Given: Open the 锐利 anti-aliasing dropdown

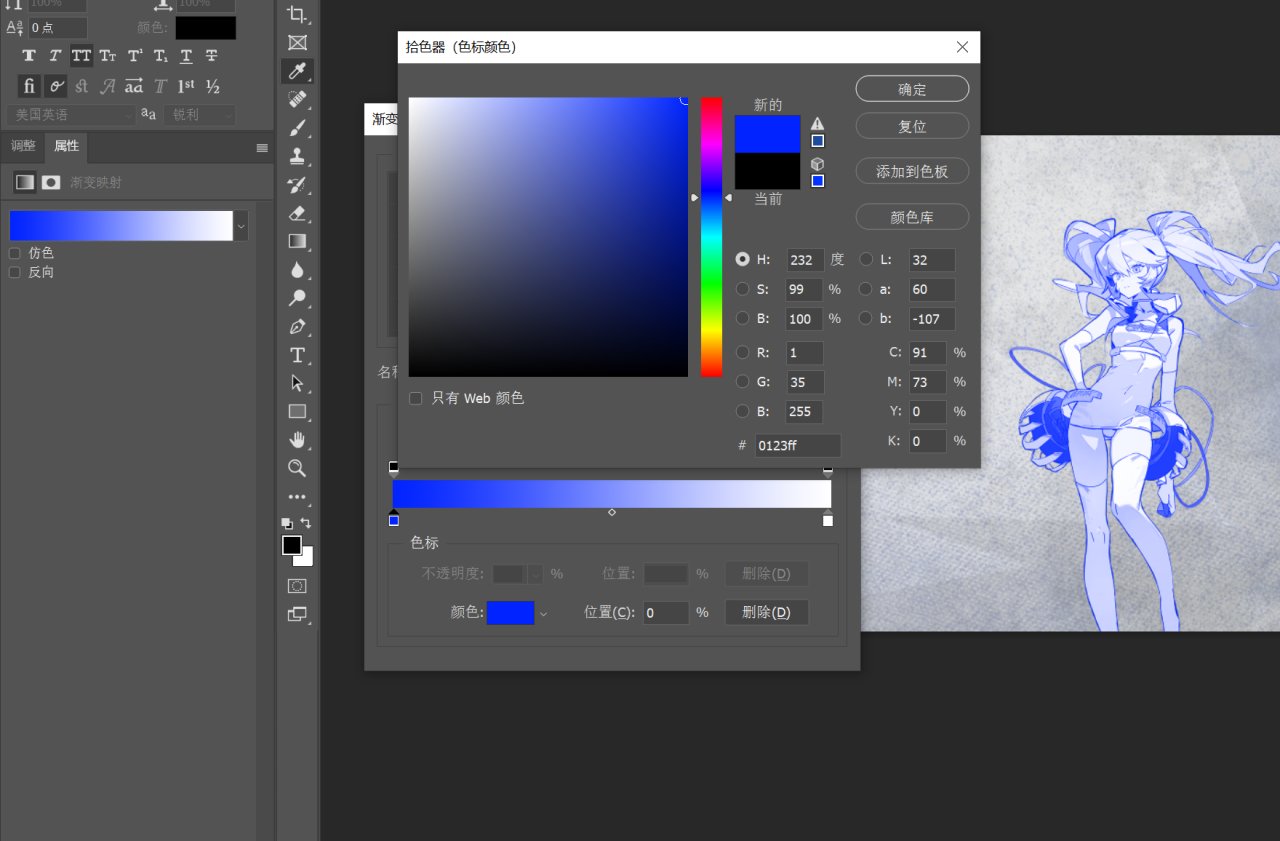Looking at the screenshot, I should point(200,115).
